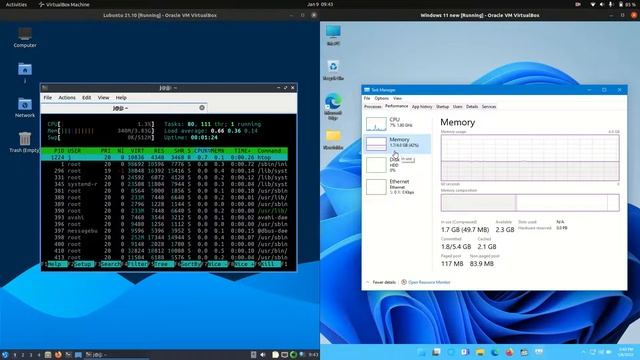Open the VirtualBox Machine app menu
The image size is (640, 360).
64,4
